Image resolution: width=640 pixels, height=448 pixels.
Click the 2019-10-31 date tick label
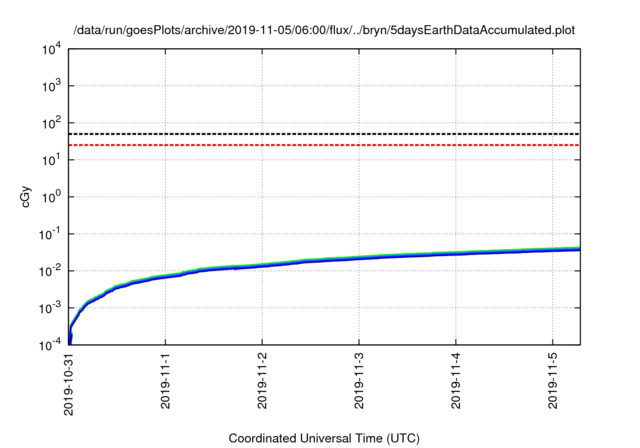tap(69, 384)
